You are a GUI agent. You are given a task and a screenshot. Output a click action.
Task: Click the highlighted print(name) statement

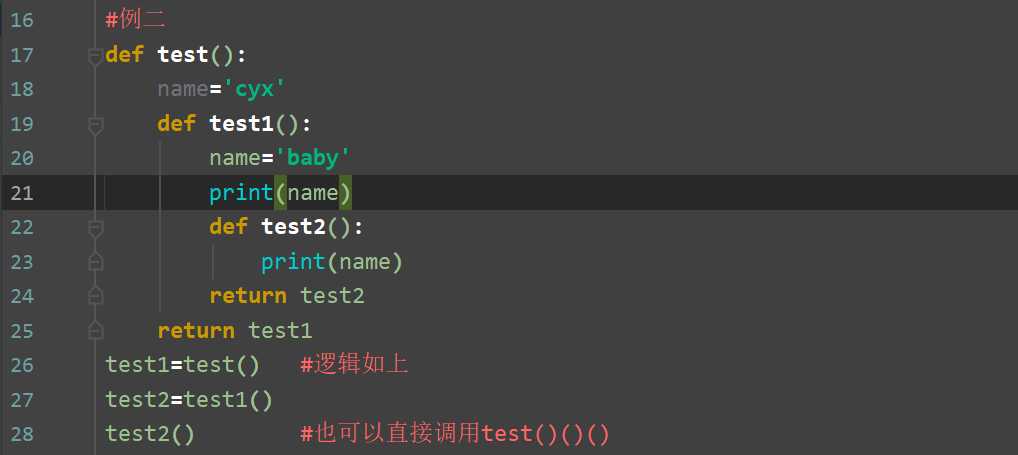pos(280,193)
